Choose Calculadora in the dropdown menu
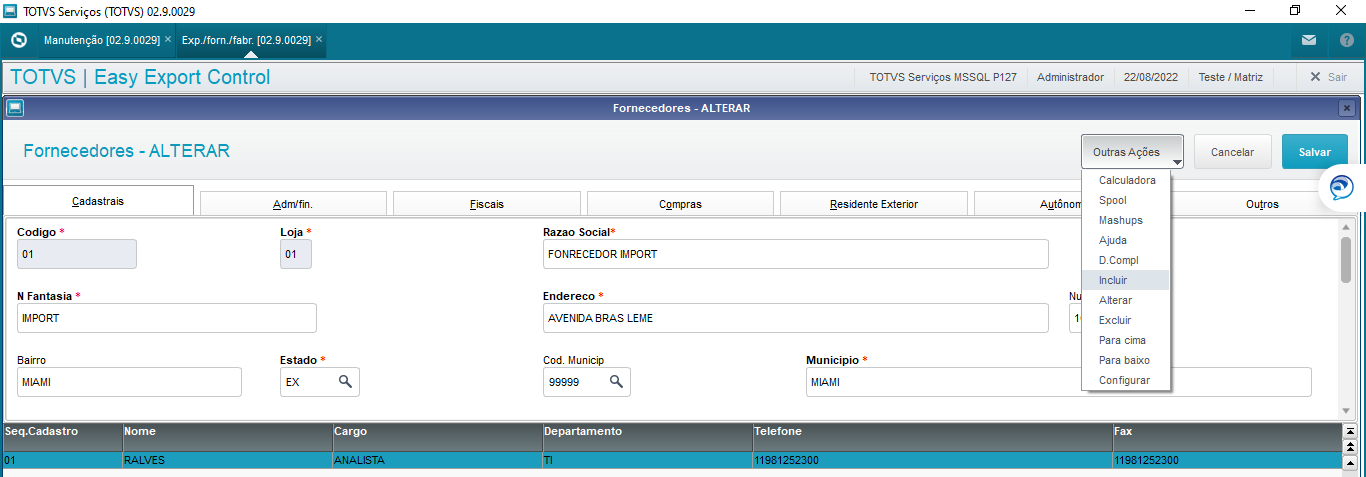Screen dimensions: 1366x477 coord(1127,181)
